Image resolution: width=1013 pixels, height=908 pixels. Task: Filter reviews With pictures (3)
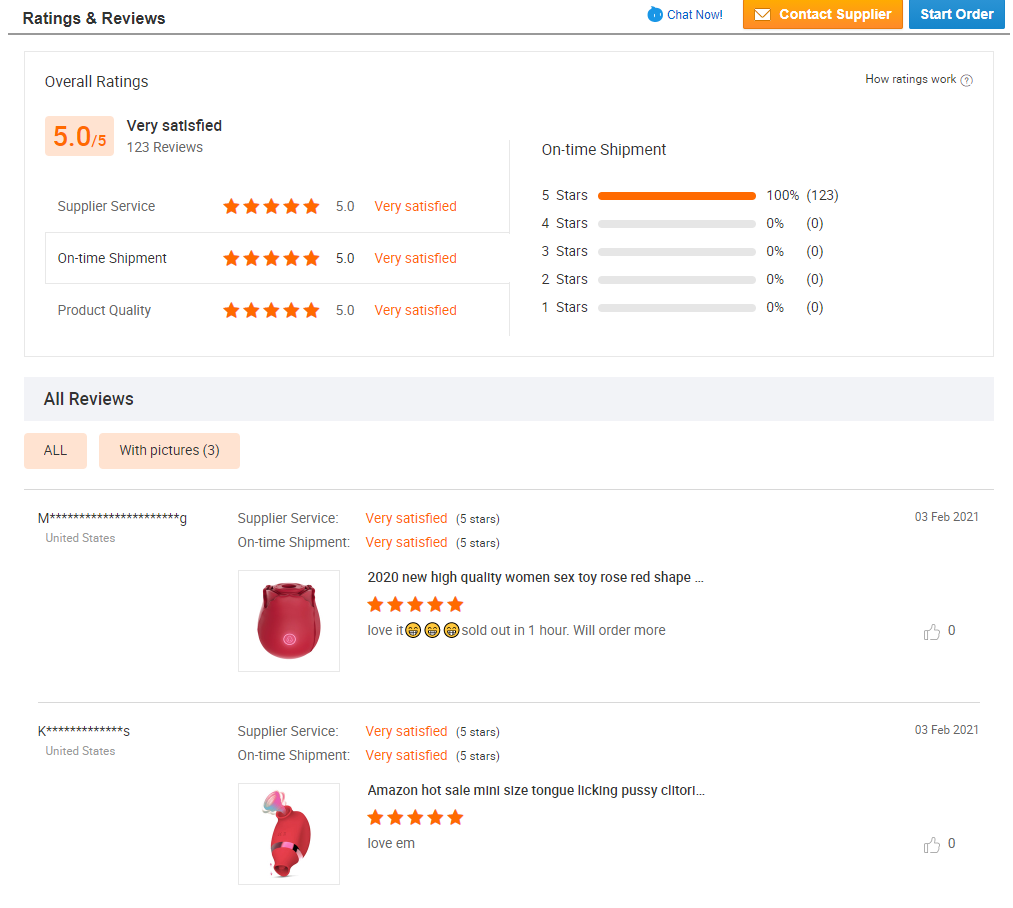169,450
